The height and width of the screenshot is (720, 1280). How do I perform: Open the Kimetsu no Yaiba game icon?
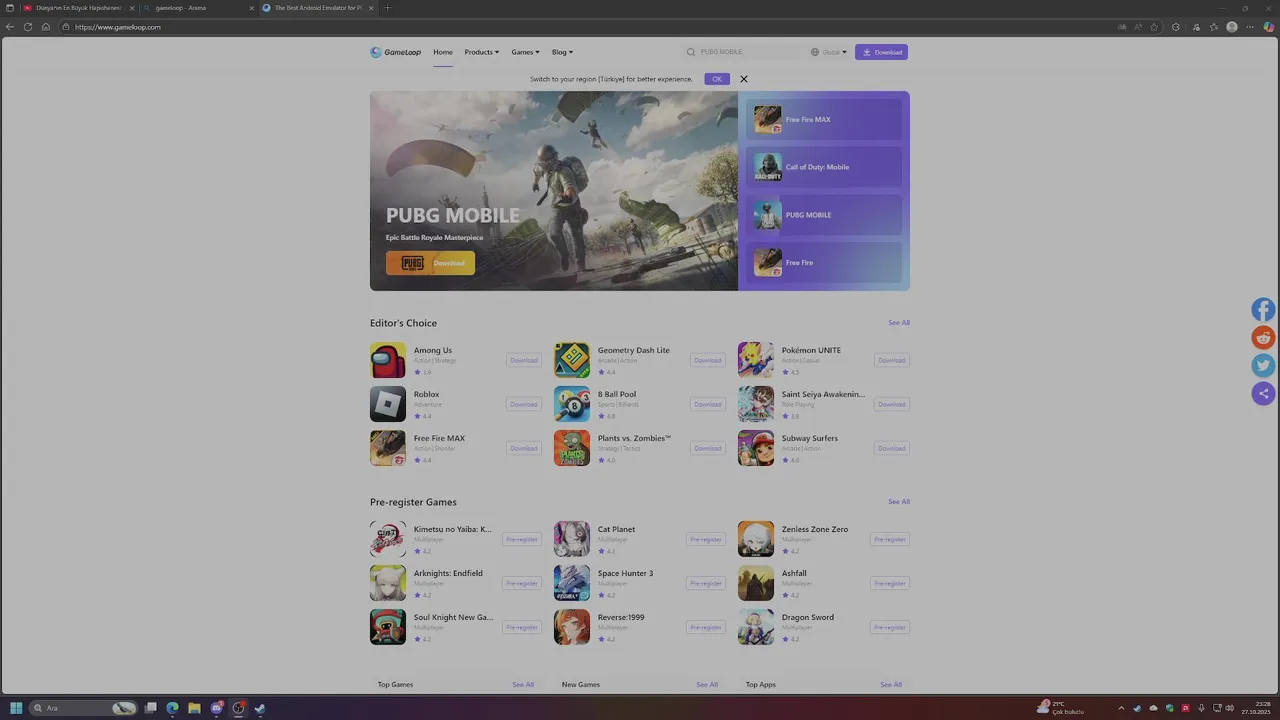coord(388,539)
